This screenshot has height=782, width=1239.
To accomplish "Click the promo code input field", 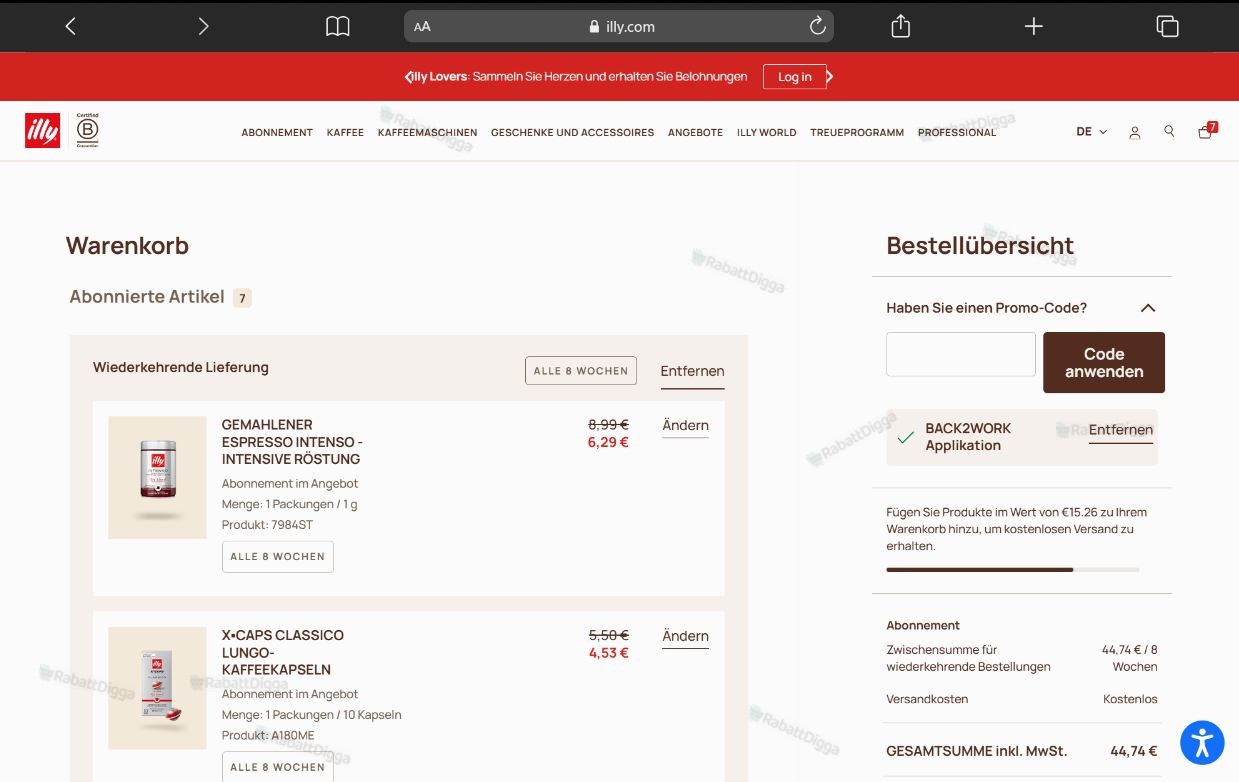I will pyautogui.click(x=961, y=354).
